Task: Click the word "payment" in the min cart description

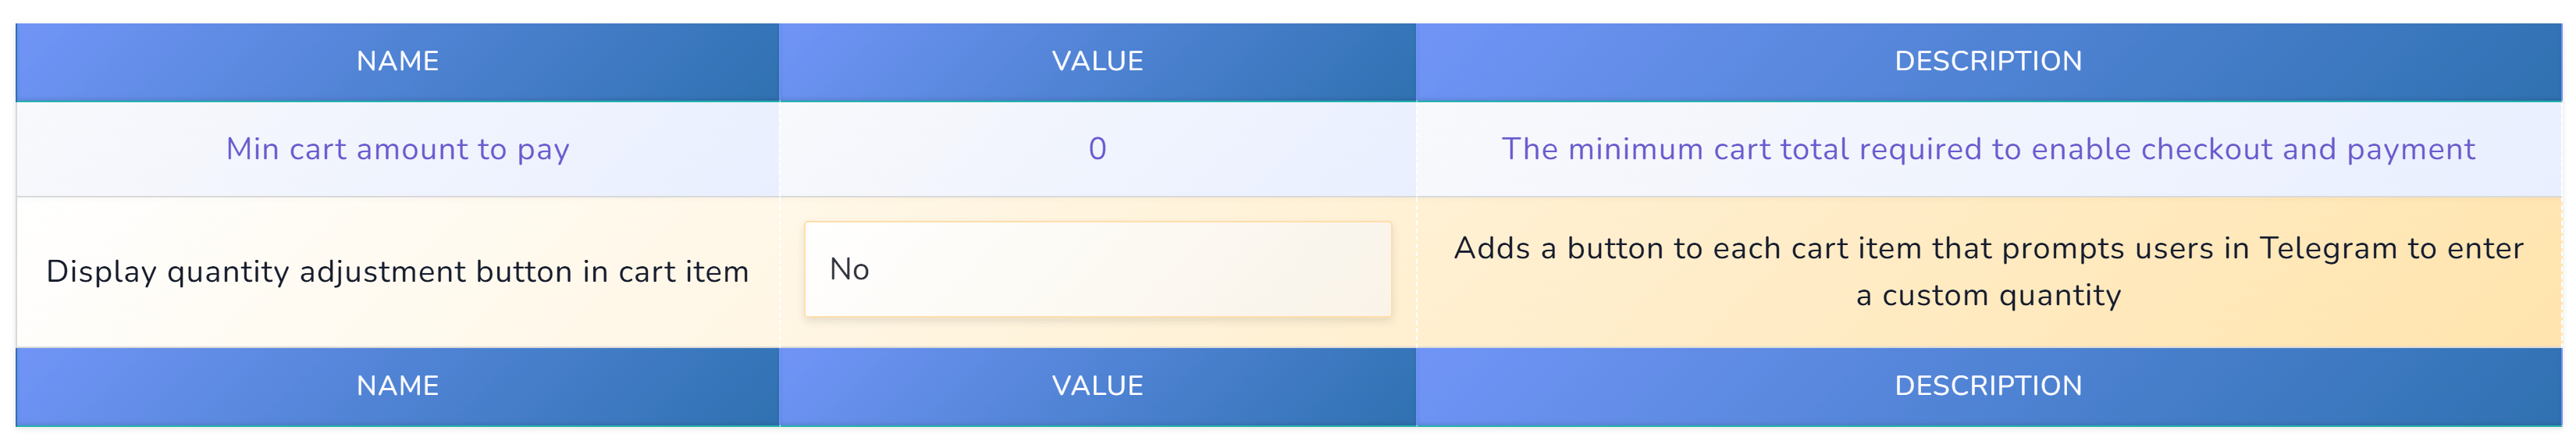Action: pos(2411,149)
